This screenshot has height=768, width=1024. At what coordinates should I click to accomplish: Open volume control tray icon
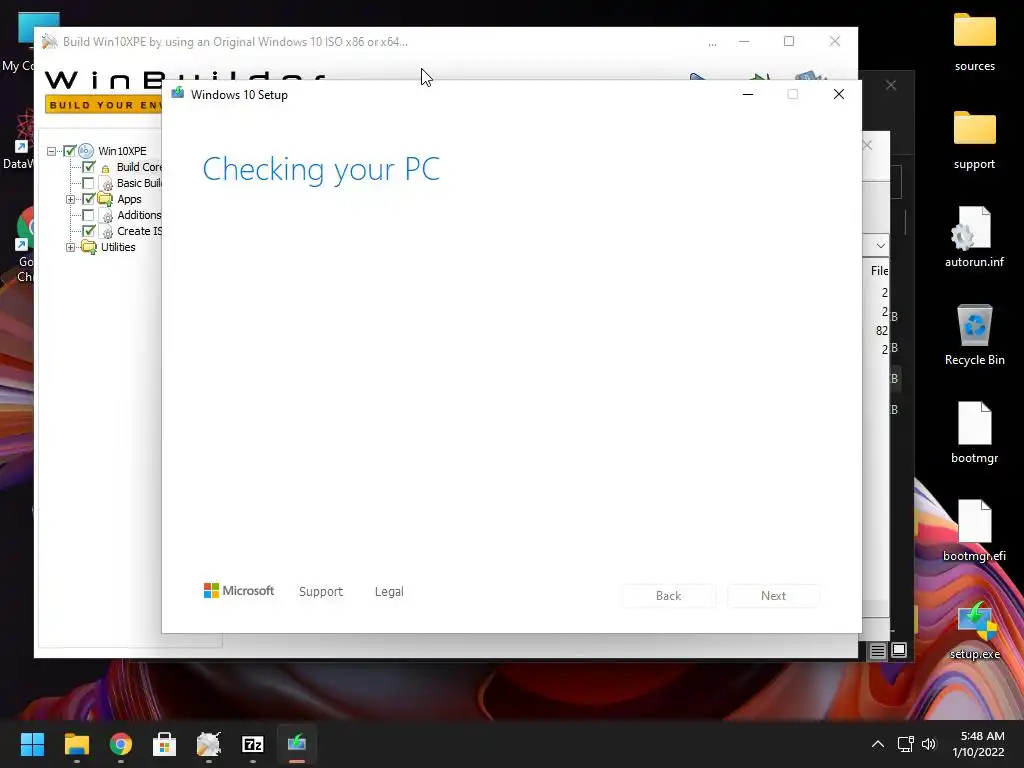pyautogui.click(x=929, y=744)
